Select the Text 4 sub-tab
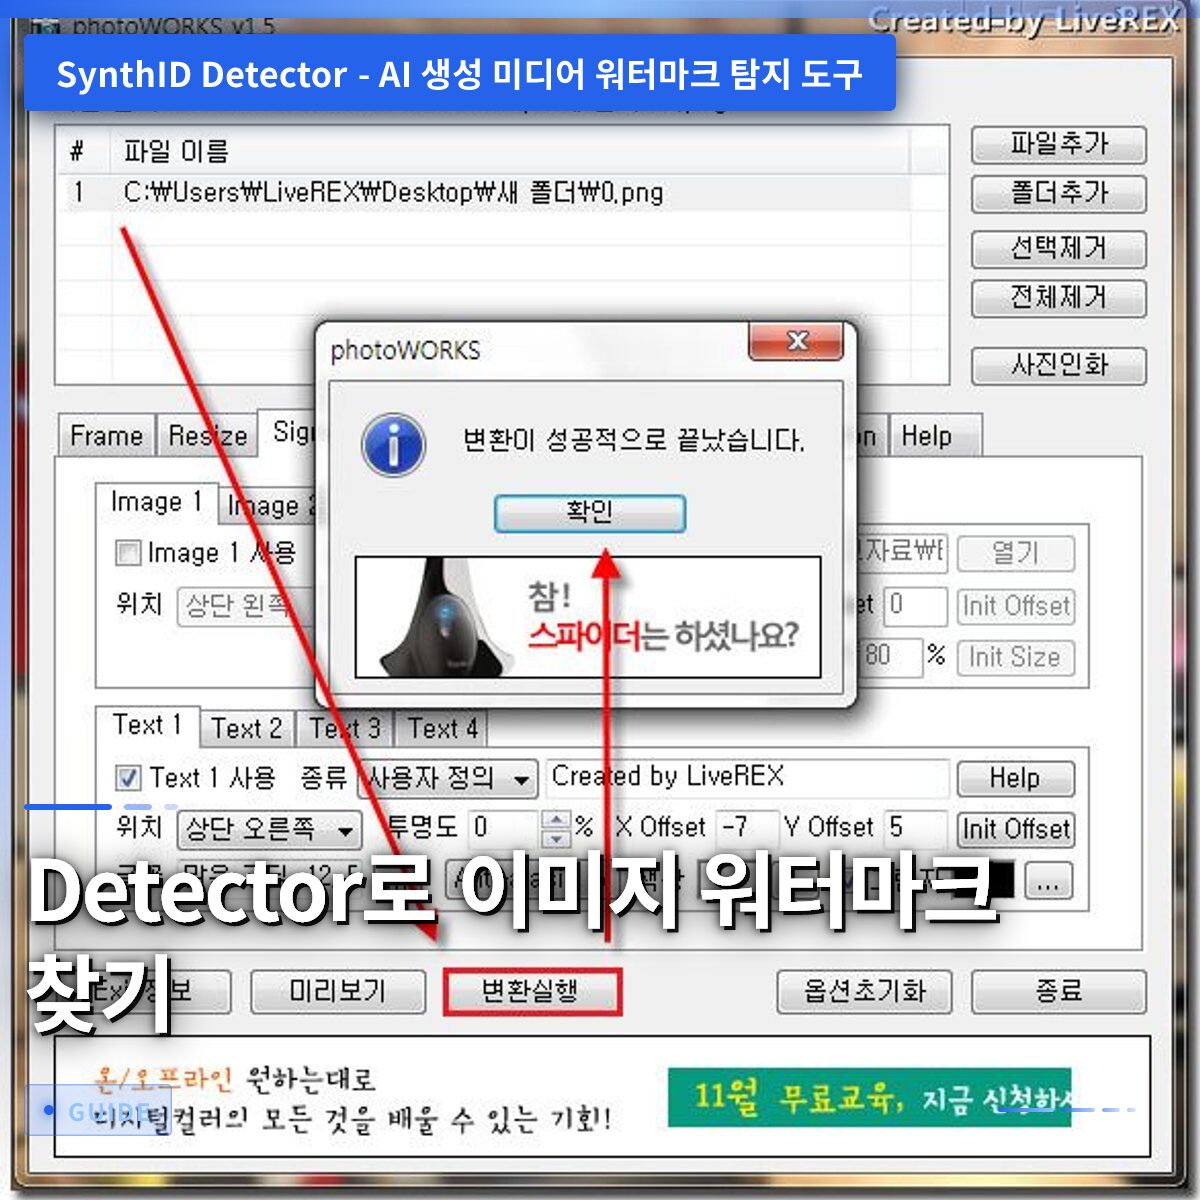The height and width of the screenshot is (1200, 1200). pyautogui.click(x=443, y=729)
